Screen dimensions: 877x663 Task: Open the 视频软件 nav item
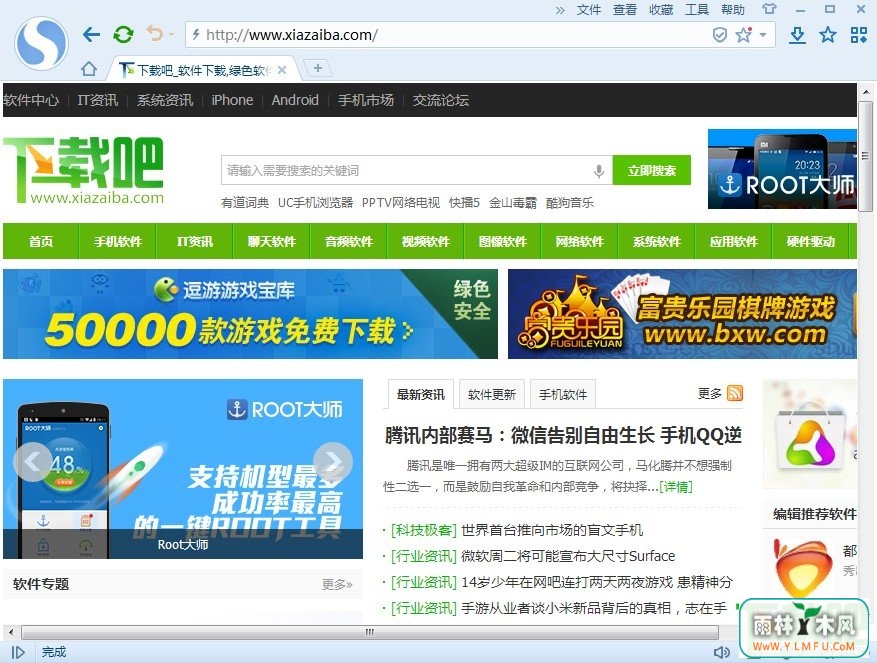[426, 241]
